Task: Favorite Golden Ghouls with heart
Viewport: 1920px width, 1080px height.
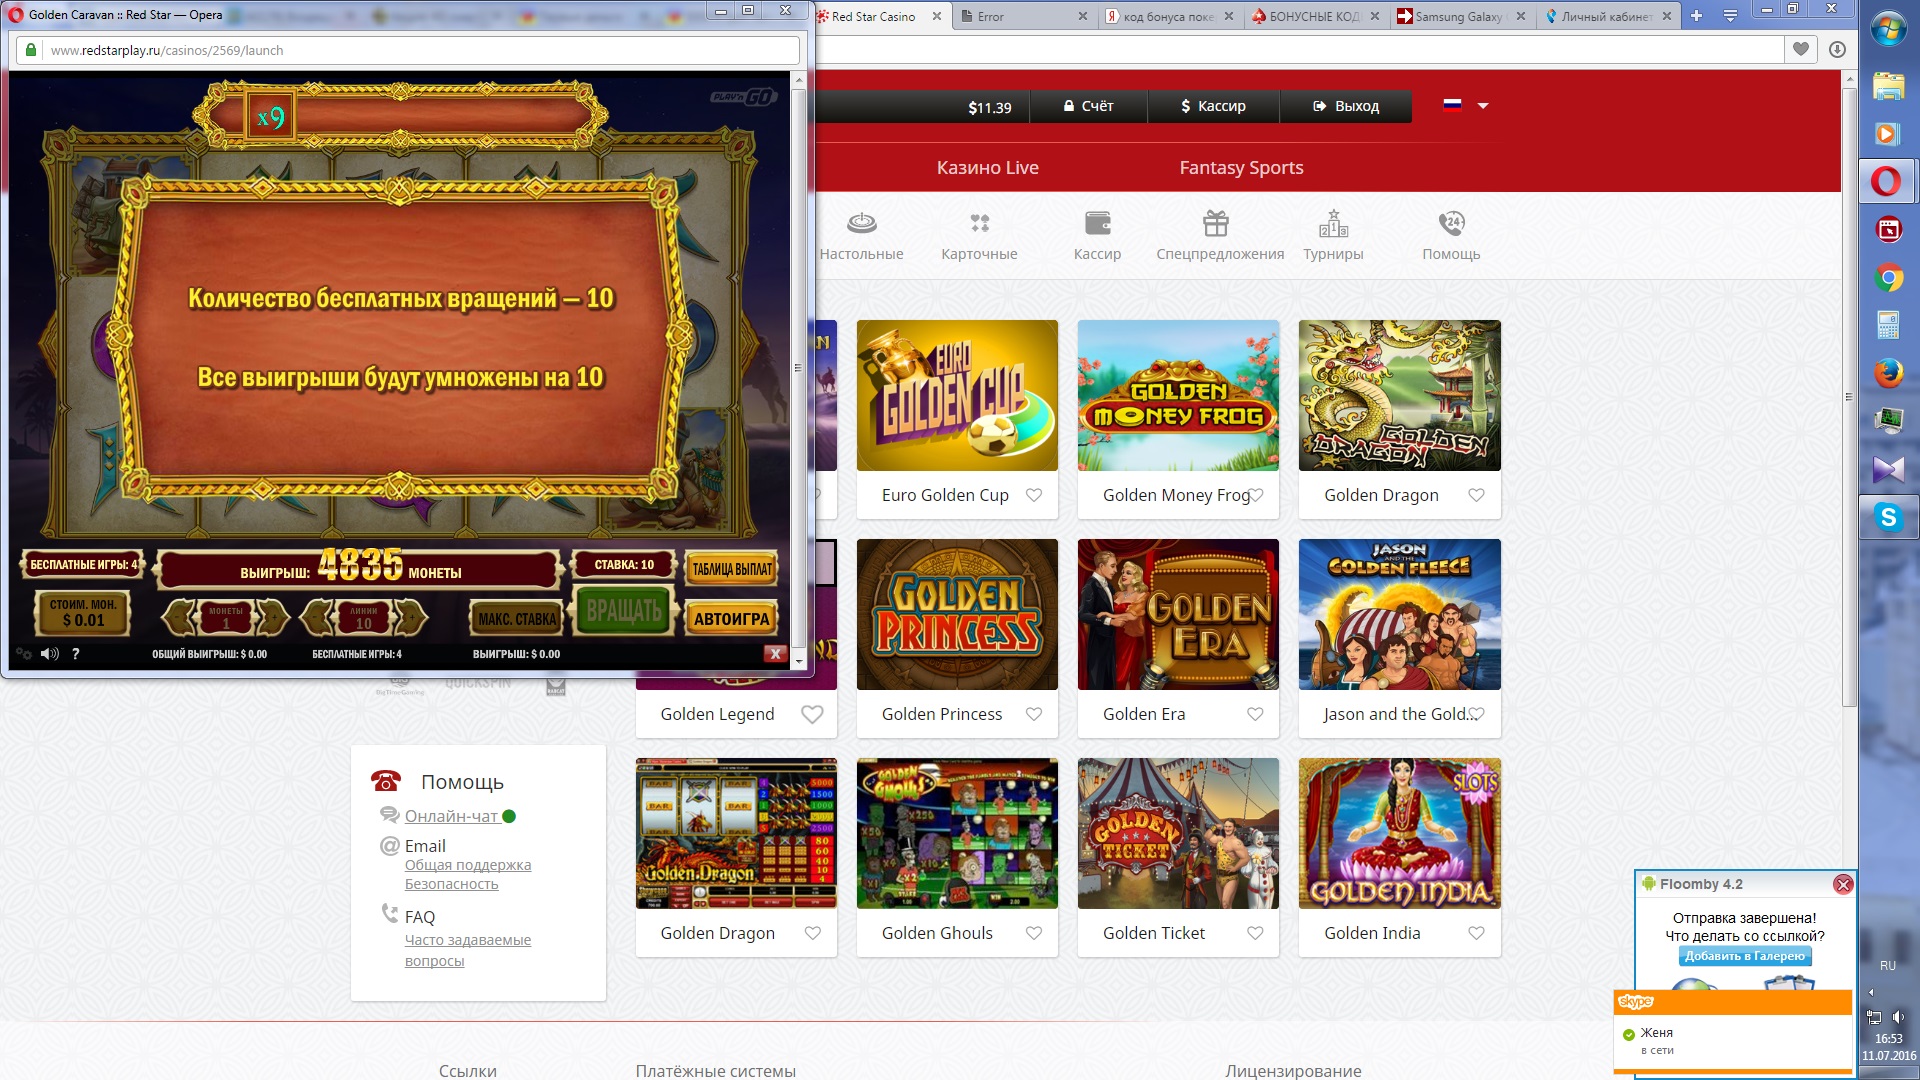Action: click(x=1034, y=933)
